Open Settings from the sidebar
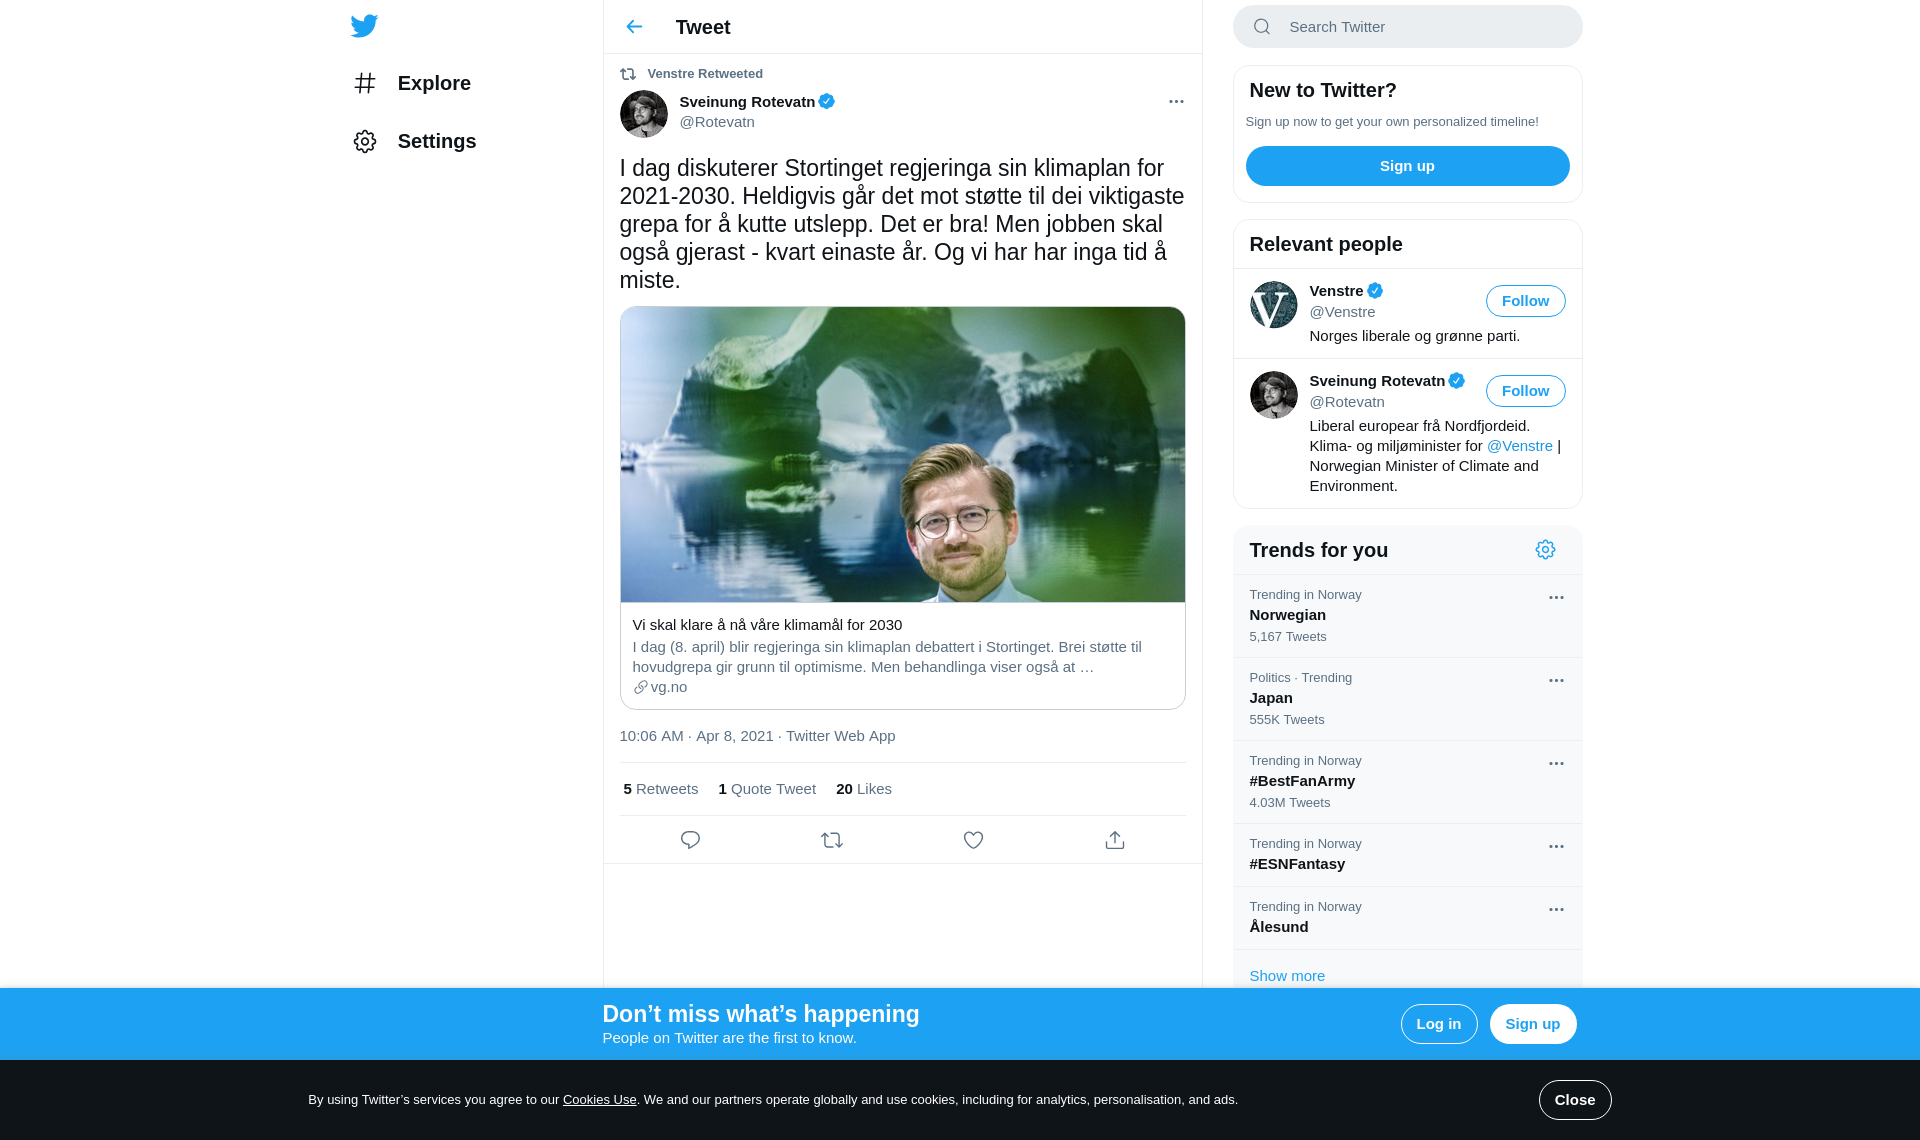Viewport: 1920px width, 1140px height. 415,141
